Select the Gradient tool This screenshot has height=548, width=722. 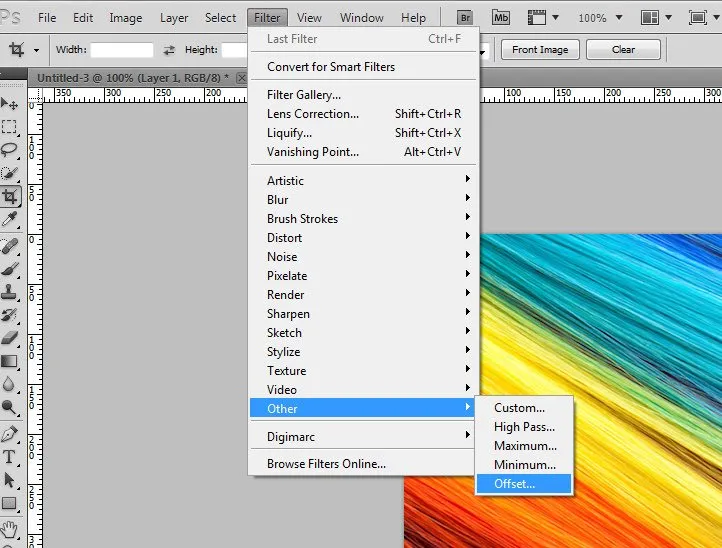point(9,361)
